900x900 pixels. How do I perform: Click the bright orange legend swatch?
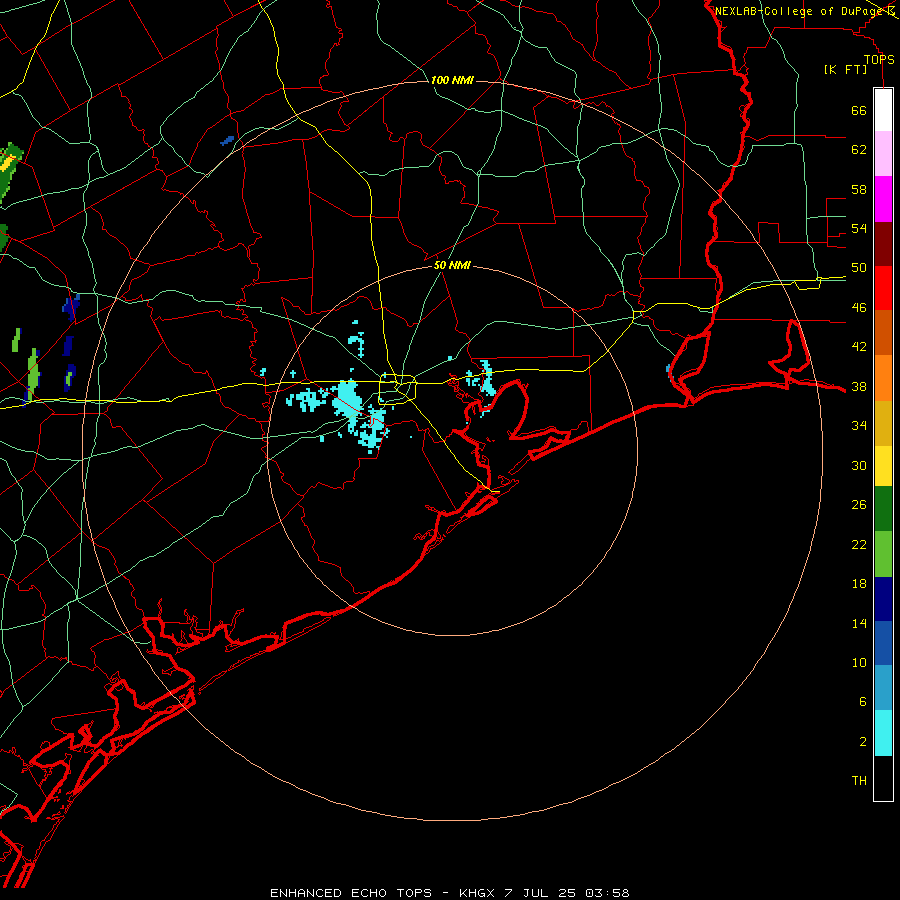pos(883,378)
